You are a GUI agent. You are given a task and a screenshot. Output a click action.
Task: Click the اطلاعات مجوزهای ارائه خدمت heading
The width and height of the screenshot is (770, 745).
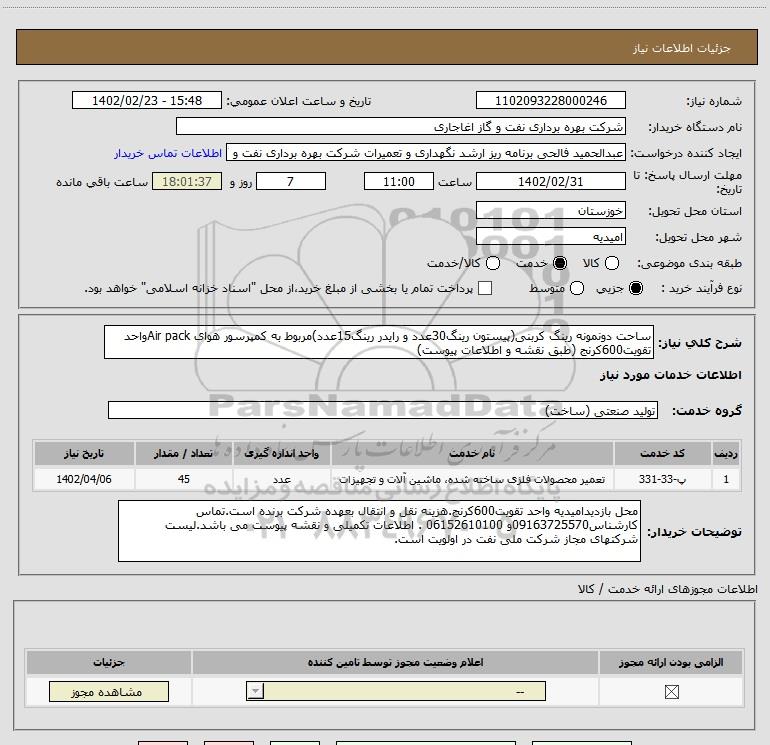(x=668, y=589)
